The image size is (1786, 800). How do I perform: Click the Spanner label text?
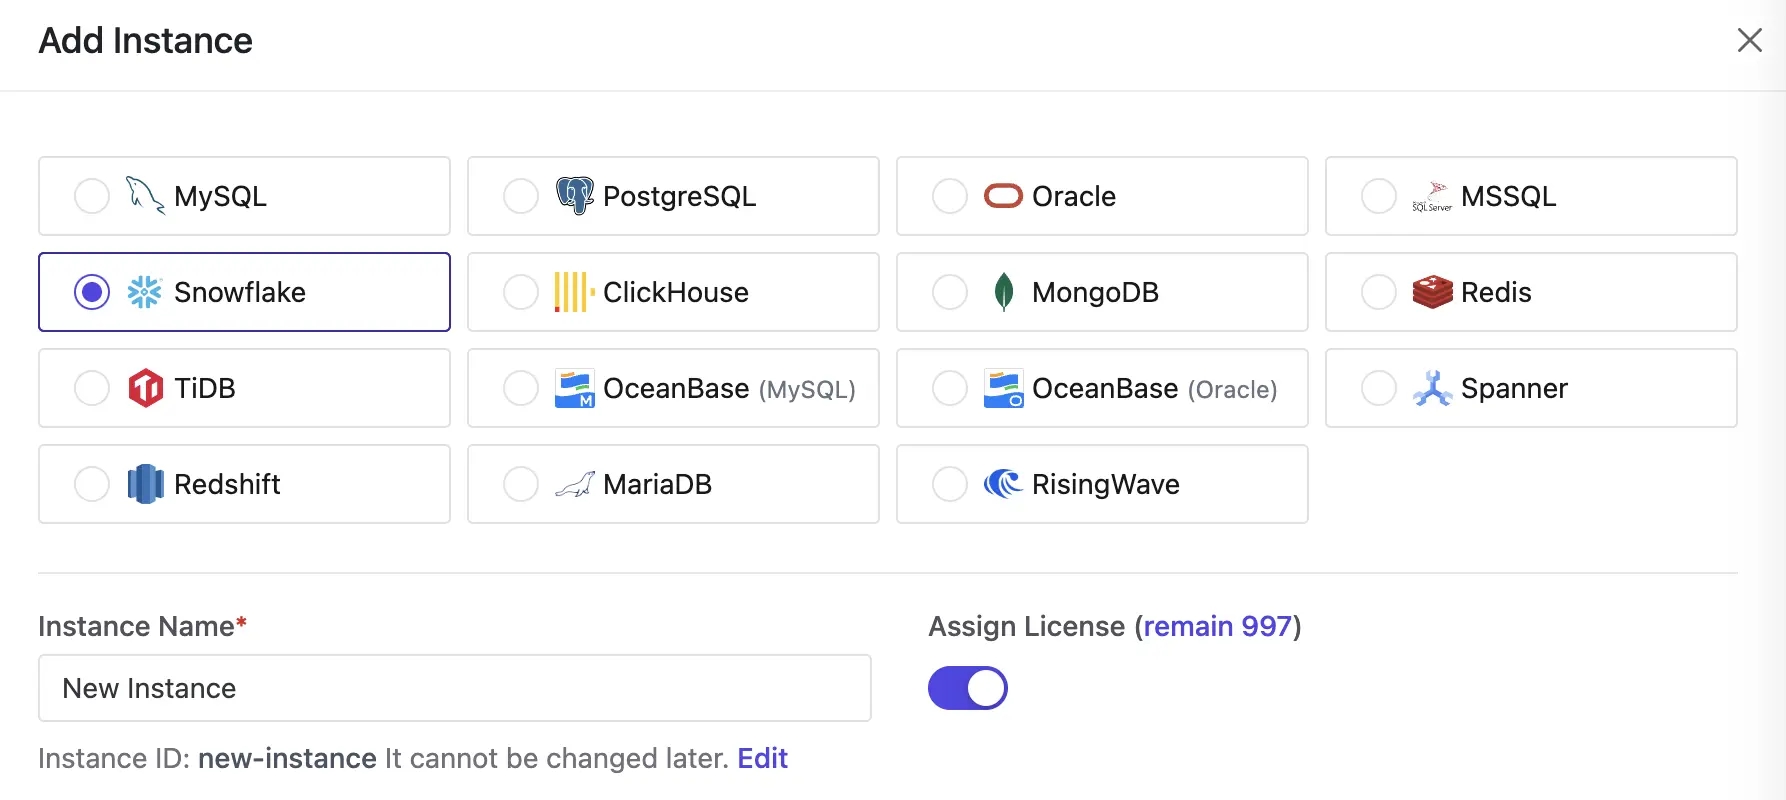tap(1514, 388)
